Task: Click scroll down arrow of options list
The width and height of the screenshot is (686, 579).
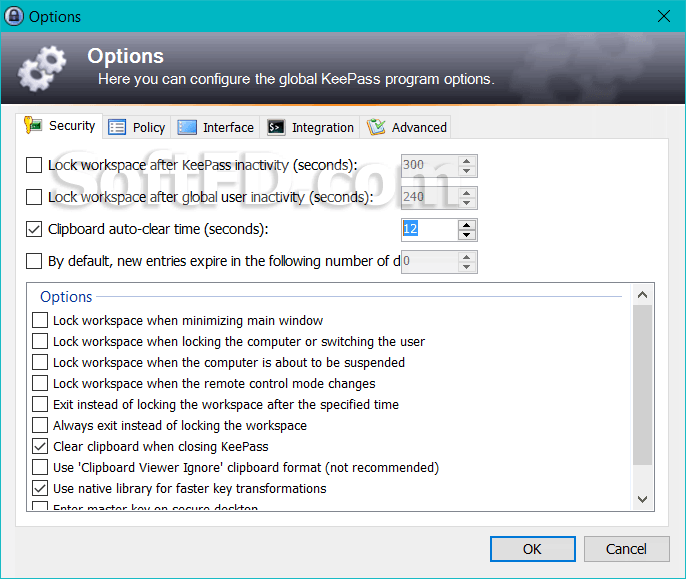Action: 642,499
